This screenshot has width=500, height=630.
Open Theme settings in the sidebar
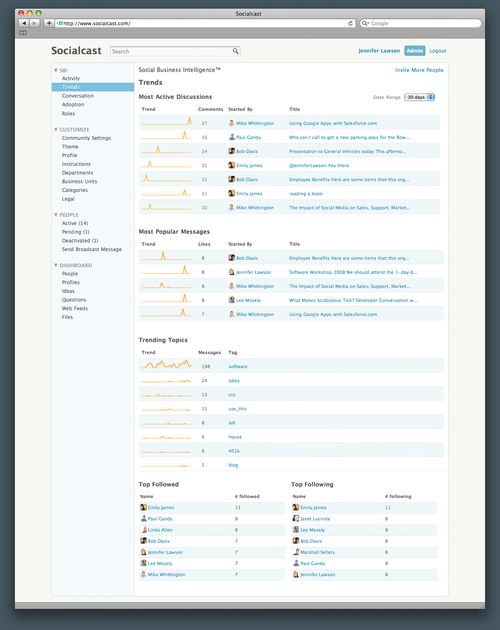(x=70, y=147)
